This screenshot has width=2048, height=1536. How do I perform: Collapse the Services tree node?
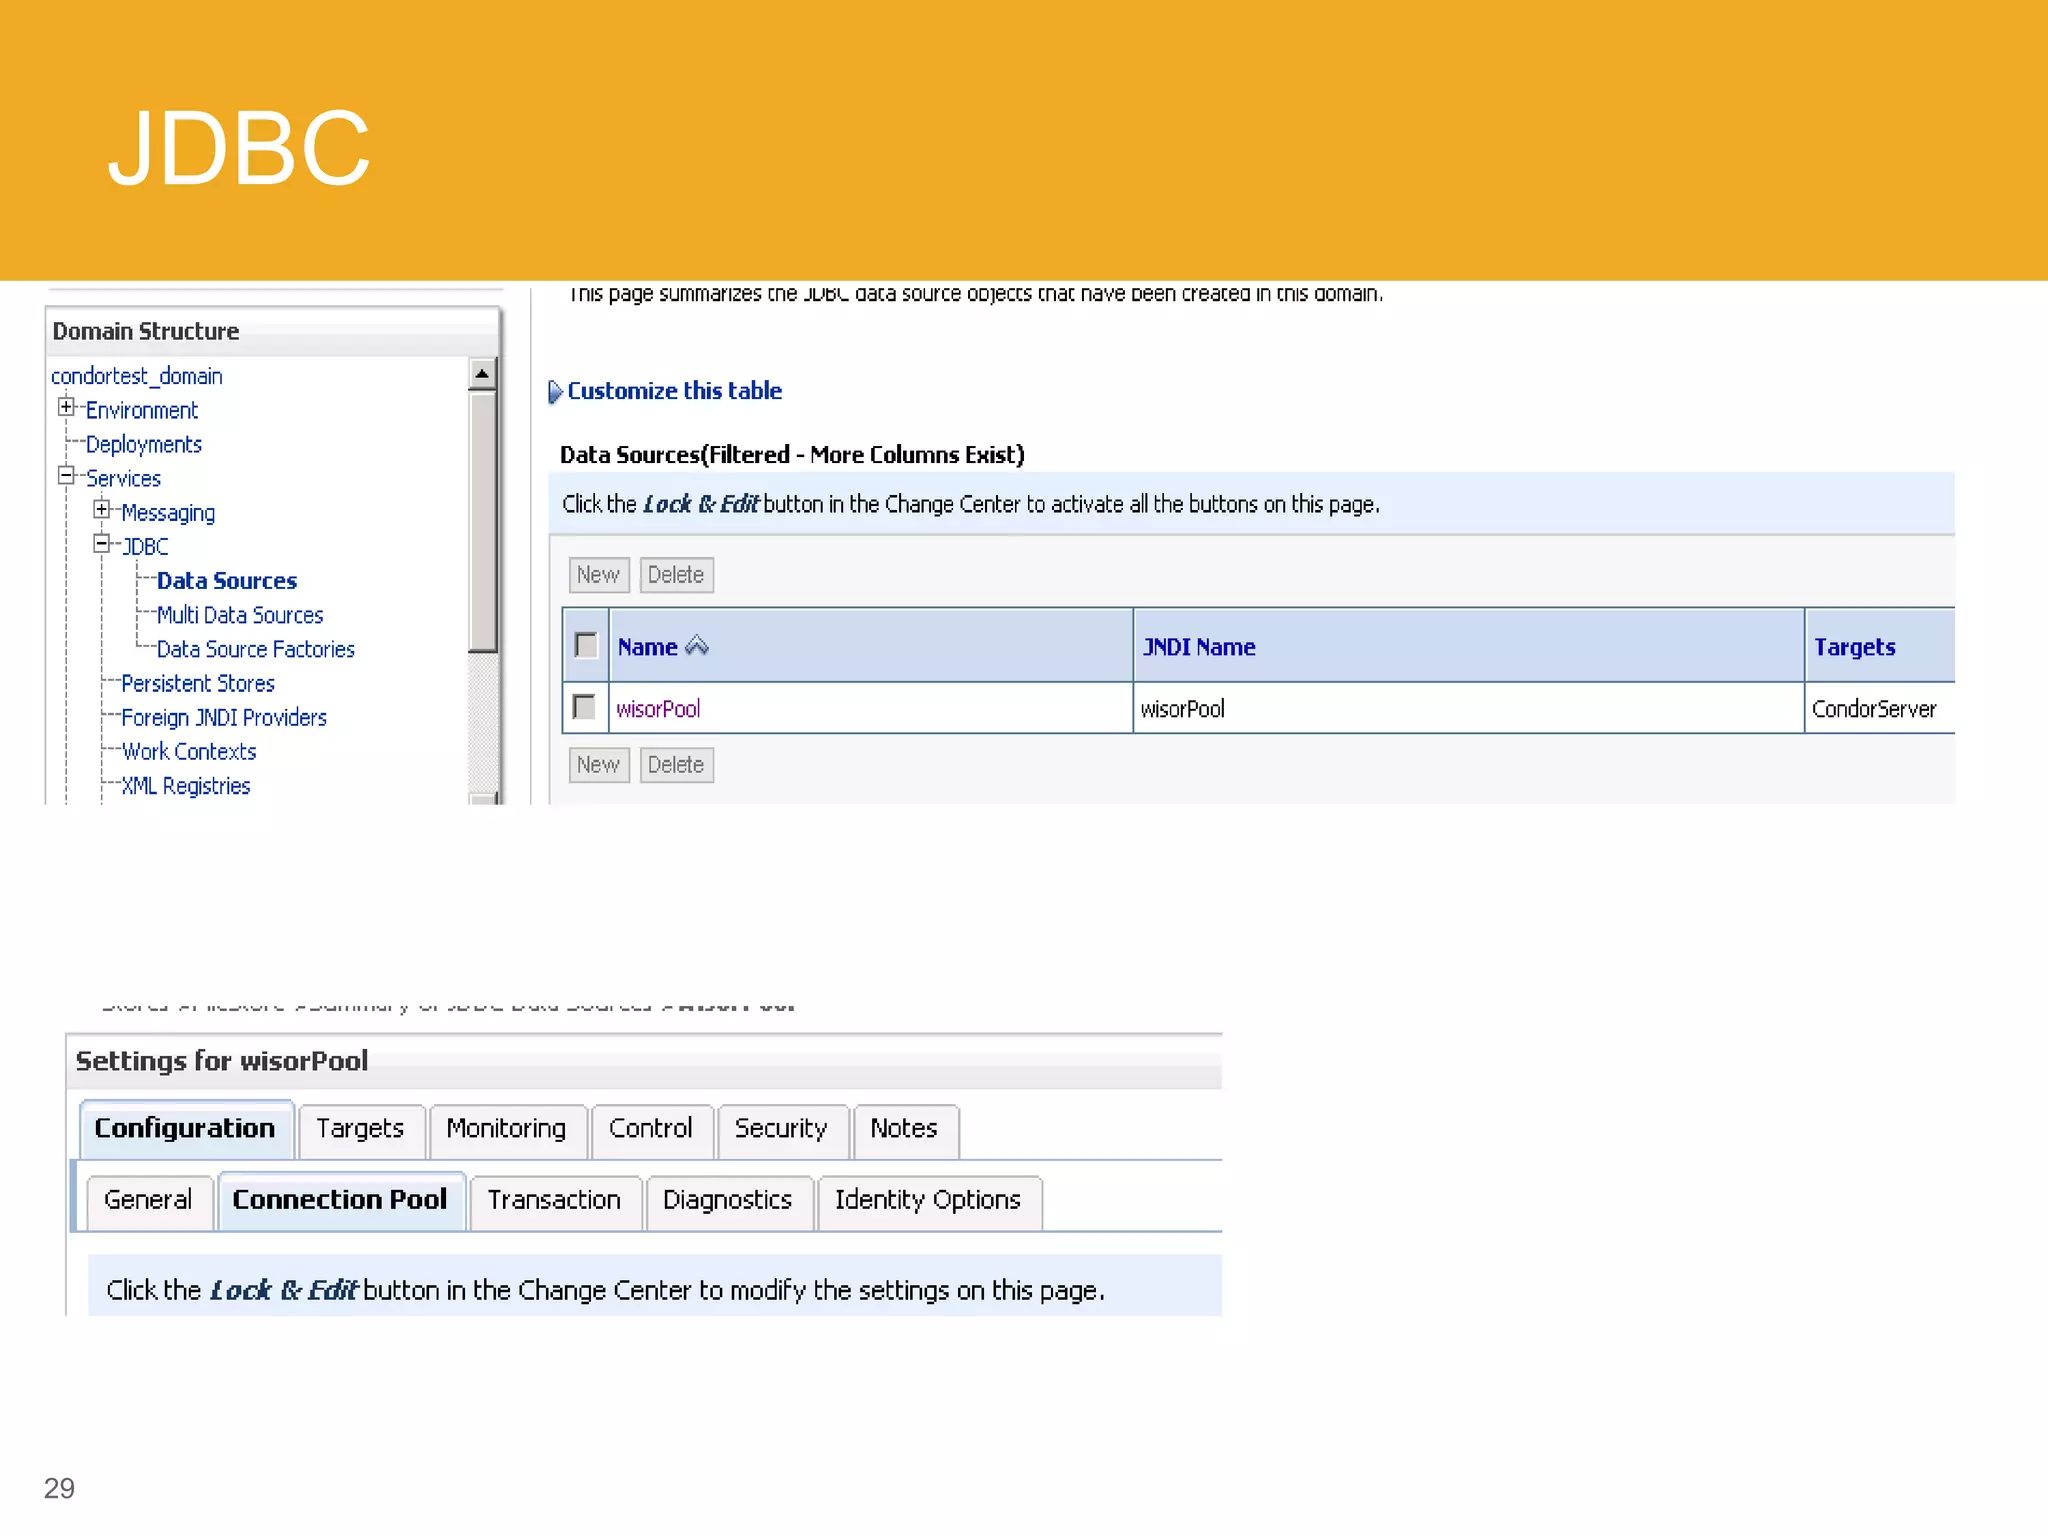tap(66, 475)
